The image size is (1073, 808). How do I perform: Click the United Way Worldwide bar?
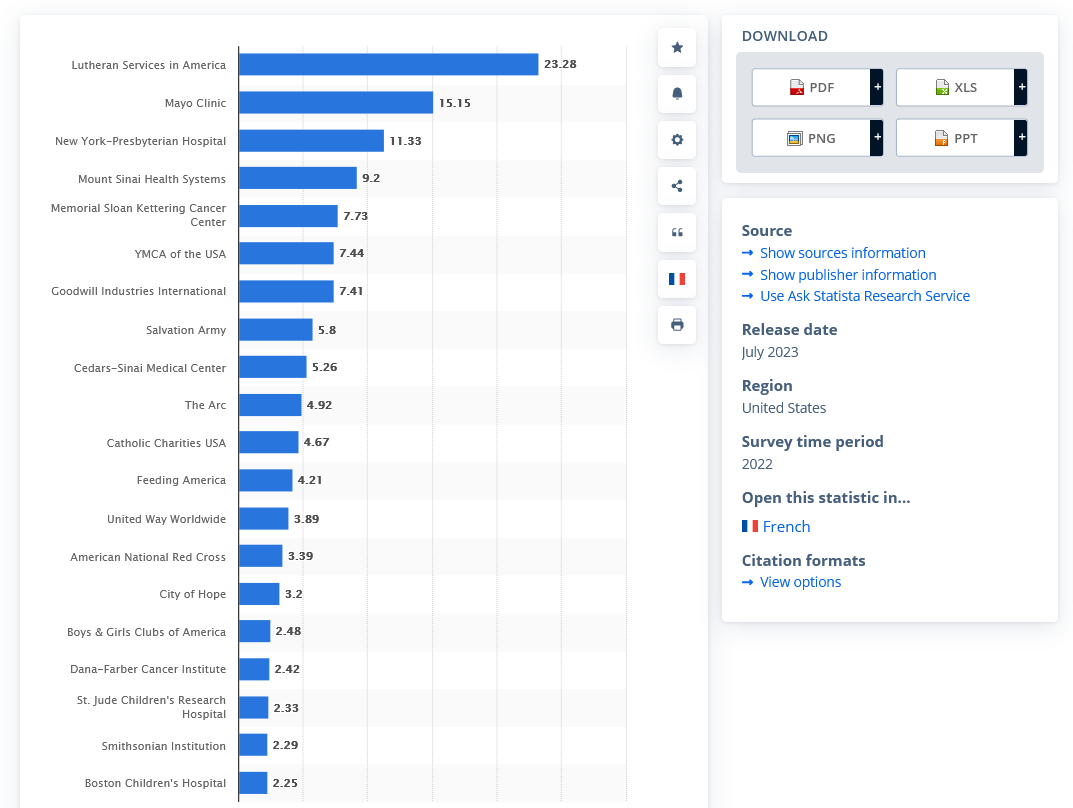tap(263, 519)
